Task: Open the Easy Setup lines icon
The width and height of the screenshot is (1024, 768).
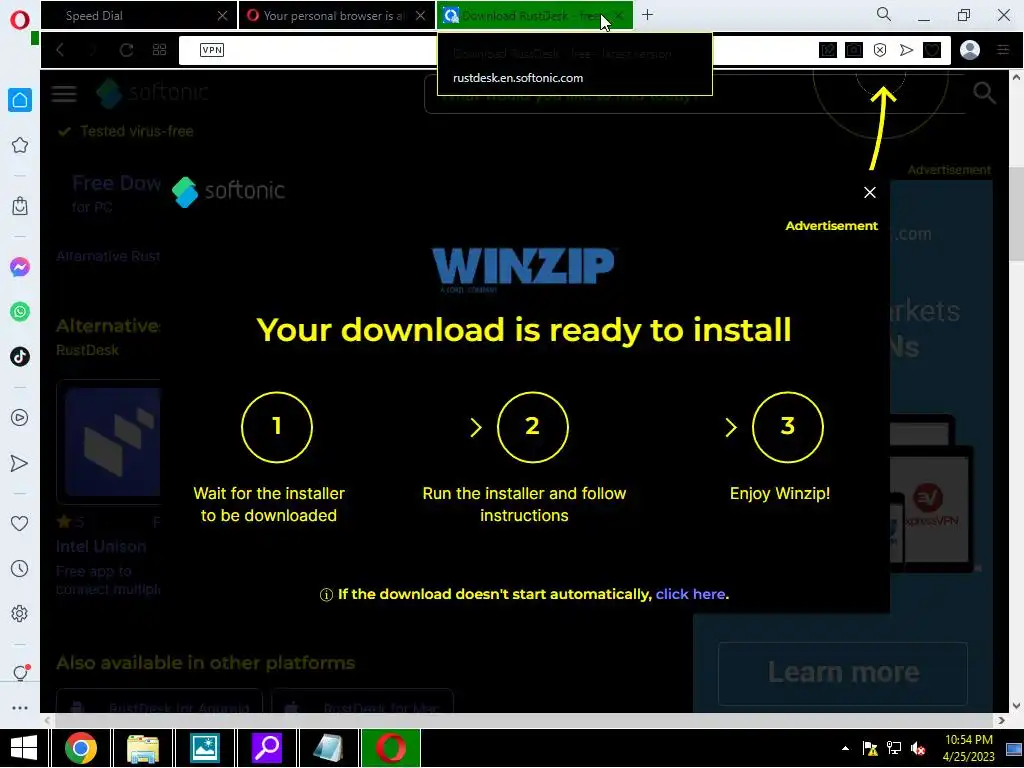Action: (1004, 50)
